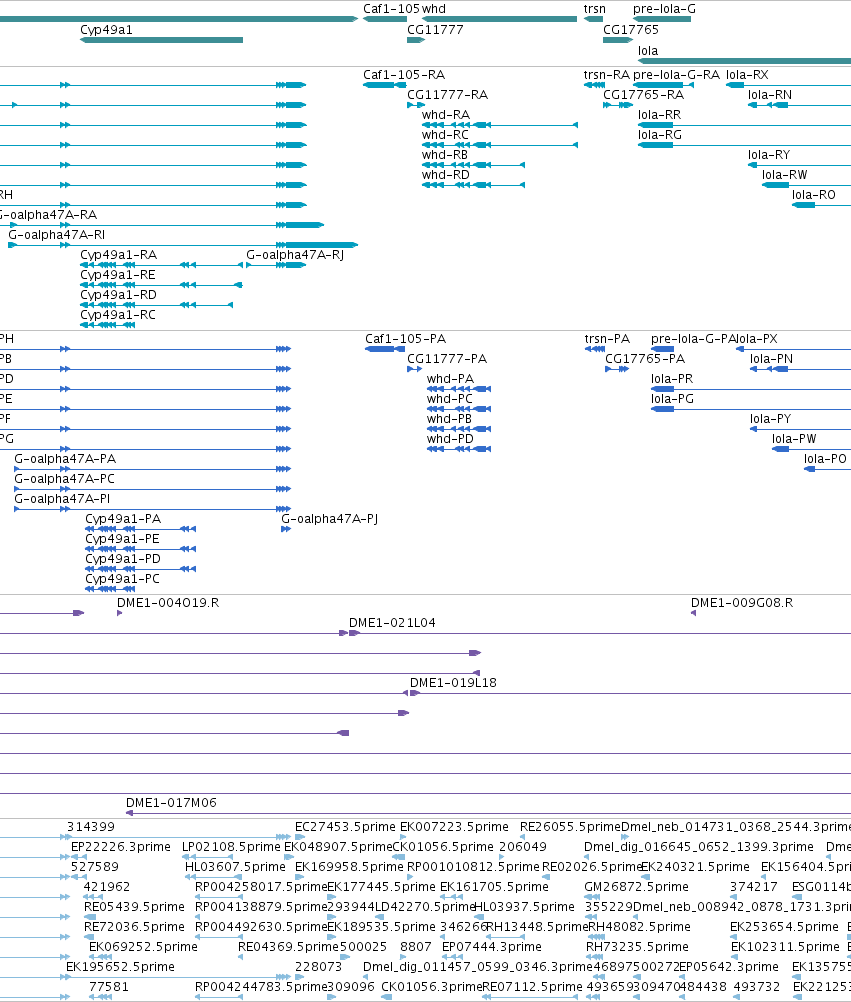Select transcript whd-RD
This screenshot has width=851, height=1002.
coord(445,174)
